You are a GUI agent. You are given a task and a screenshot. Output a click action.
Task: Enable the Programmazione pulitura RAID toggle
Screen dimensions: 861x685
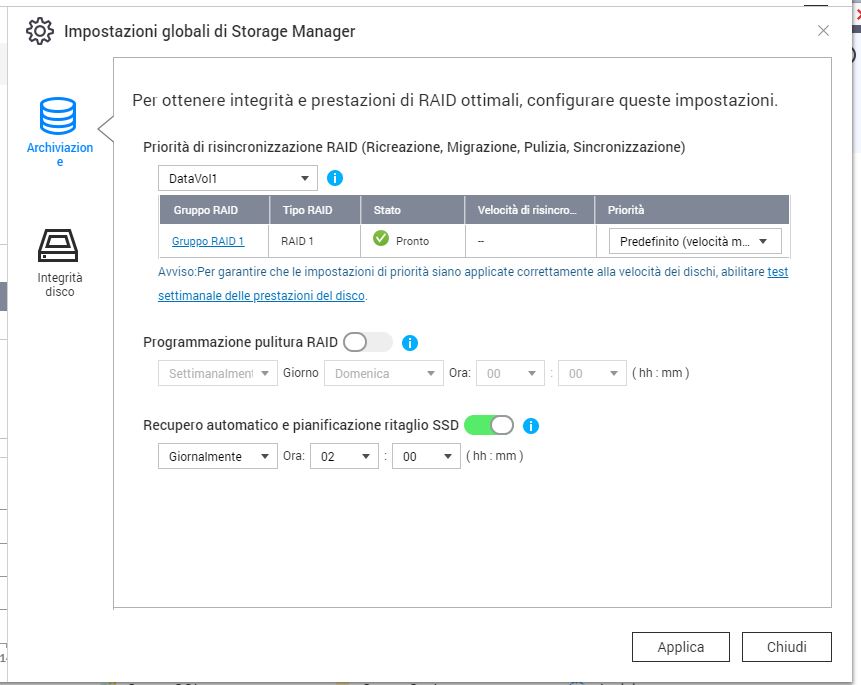(x=367, y=342)
